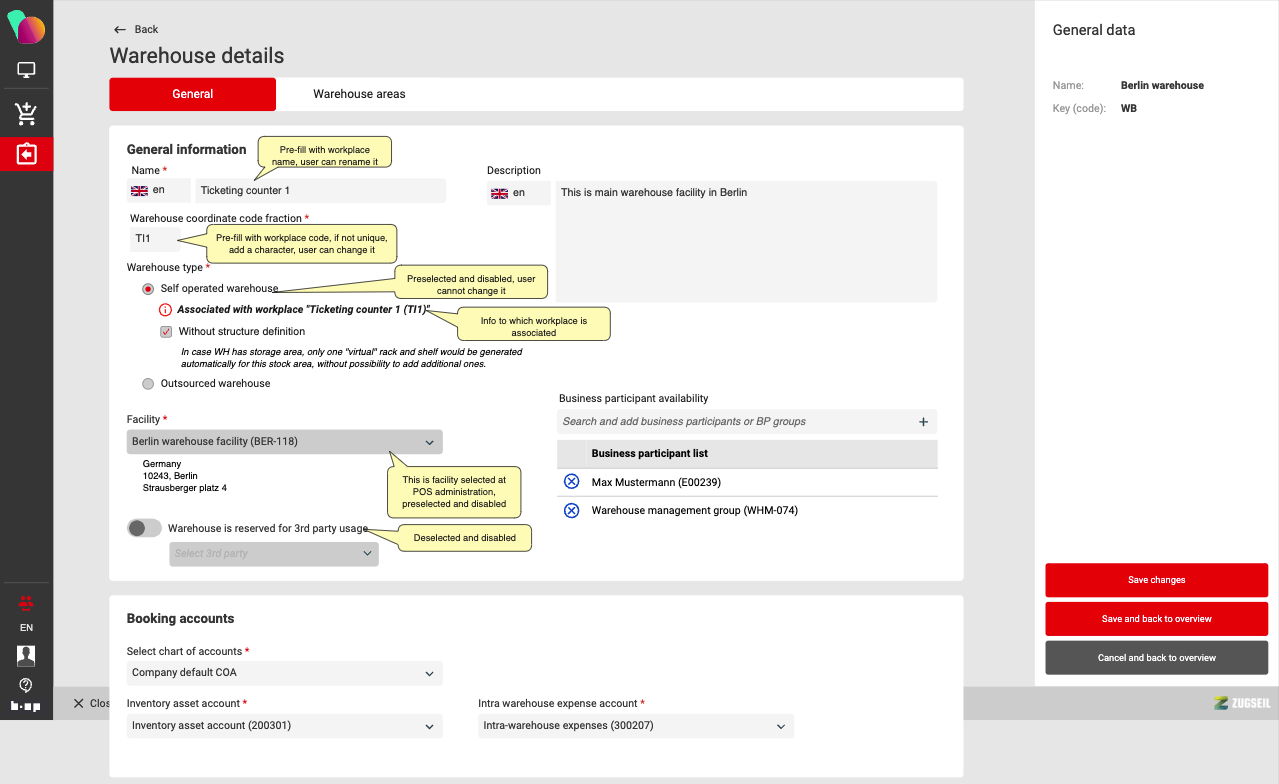Click the Name input field
This screenshot has width=1279, height=784.
320,191
